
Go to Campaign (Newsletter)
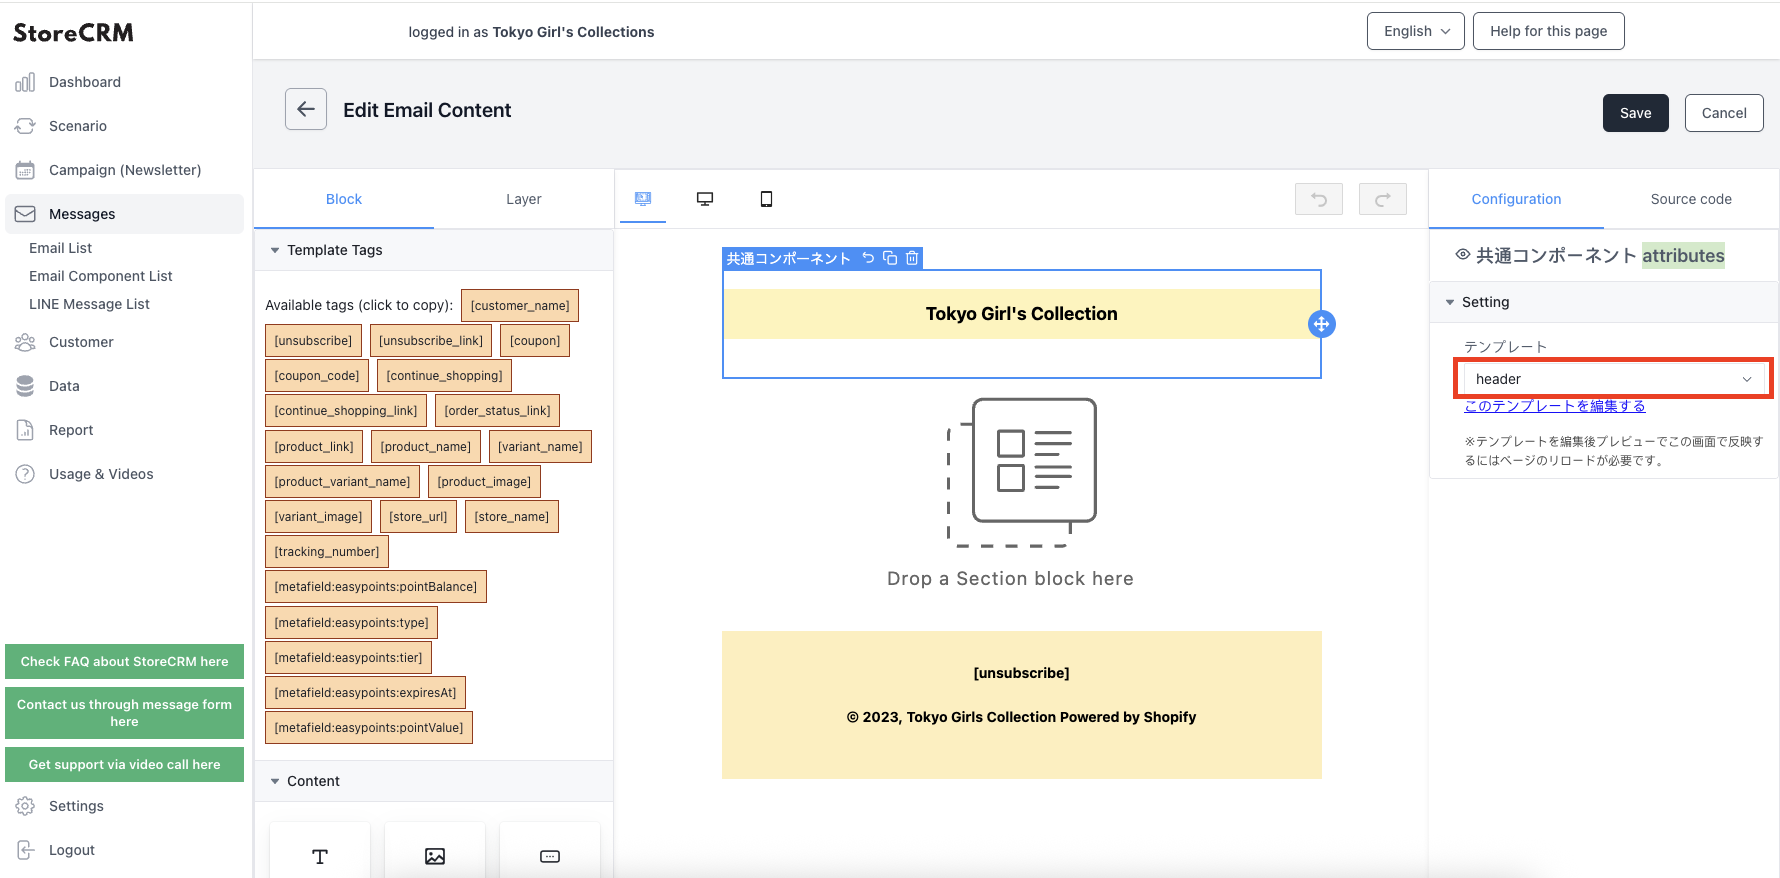pos(124,170)
